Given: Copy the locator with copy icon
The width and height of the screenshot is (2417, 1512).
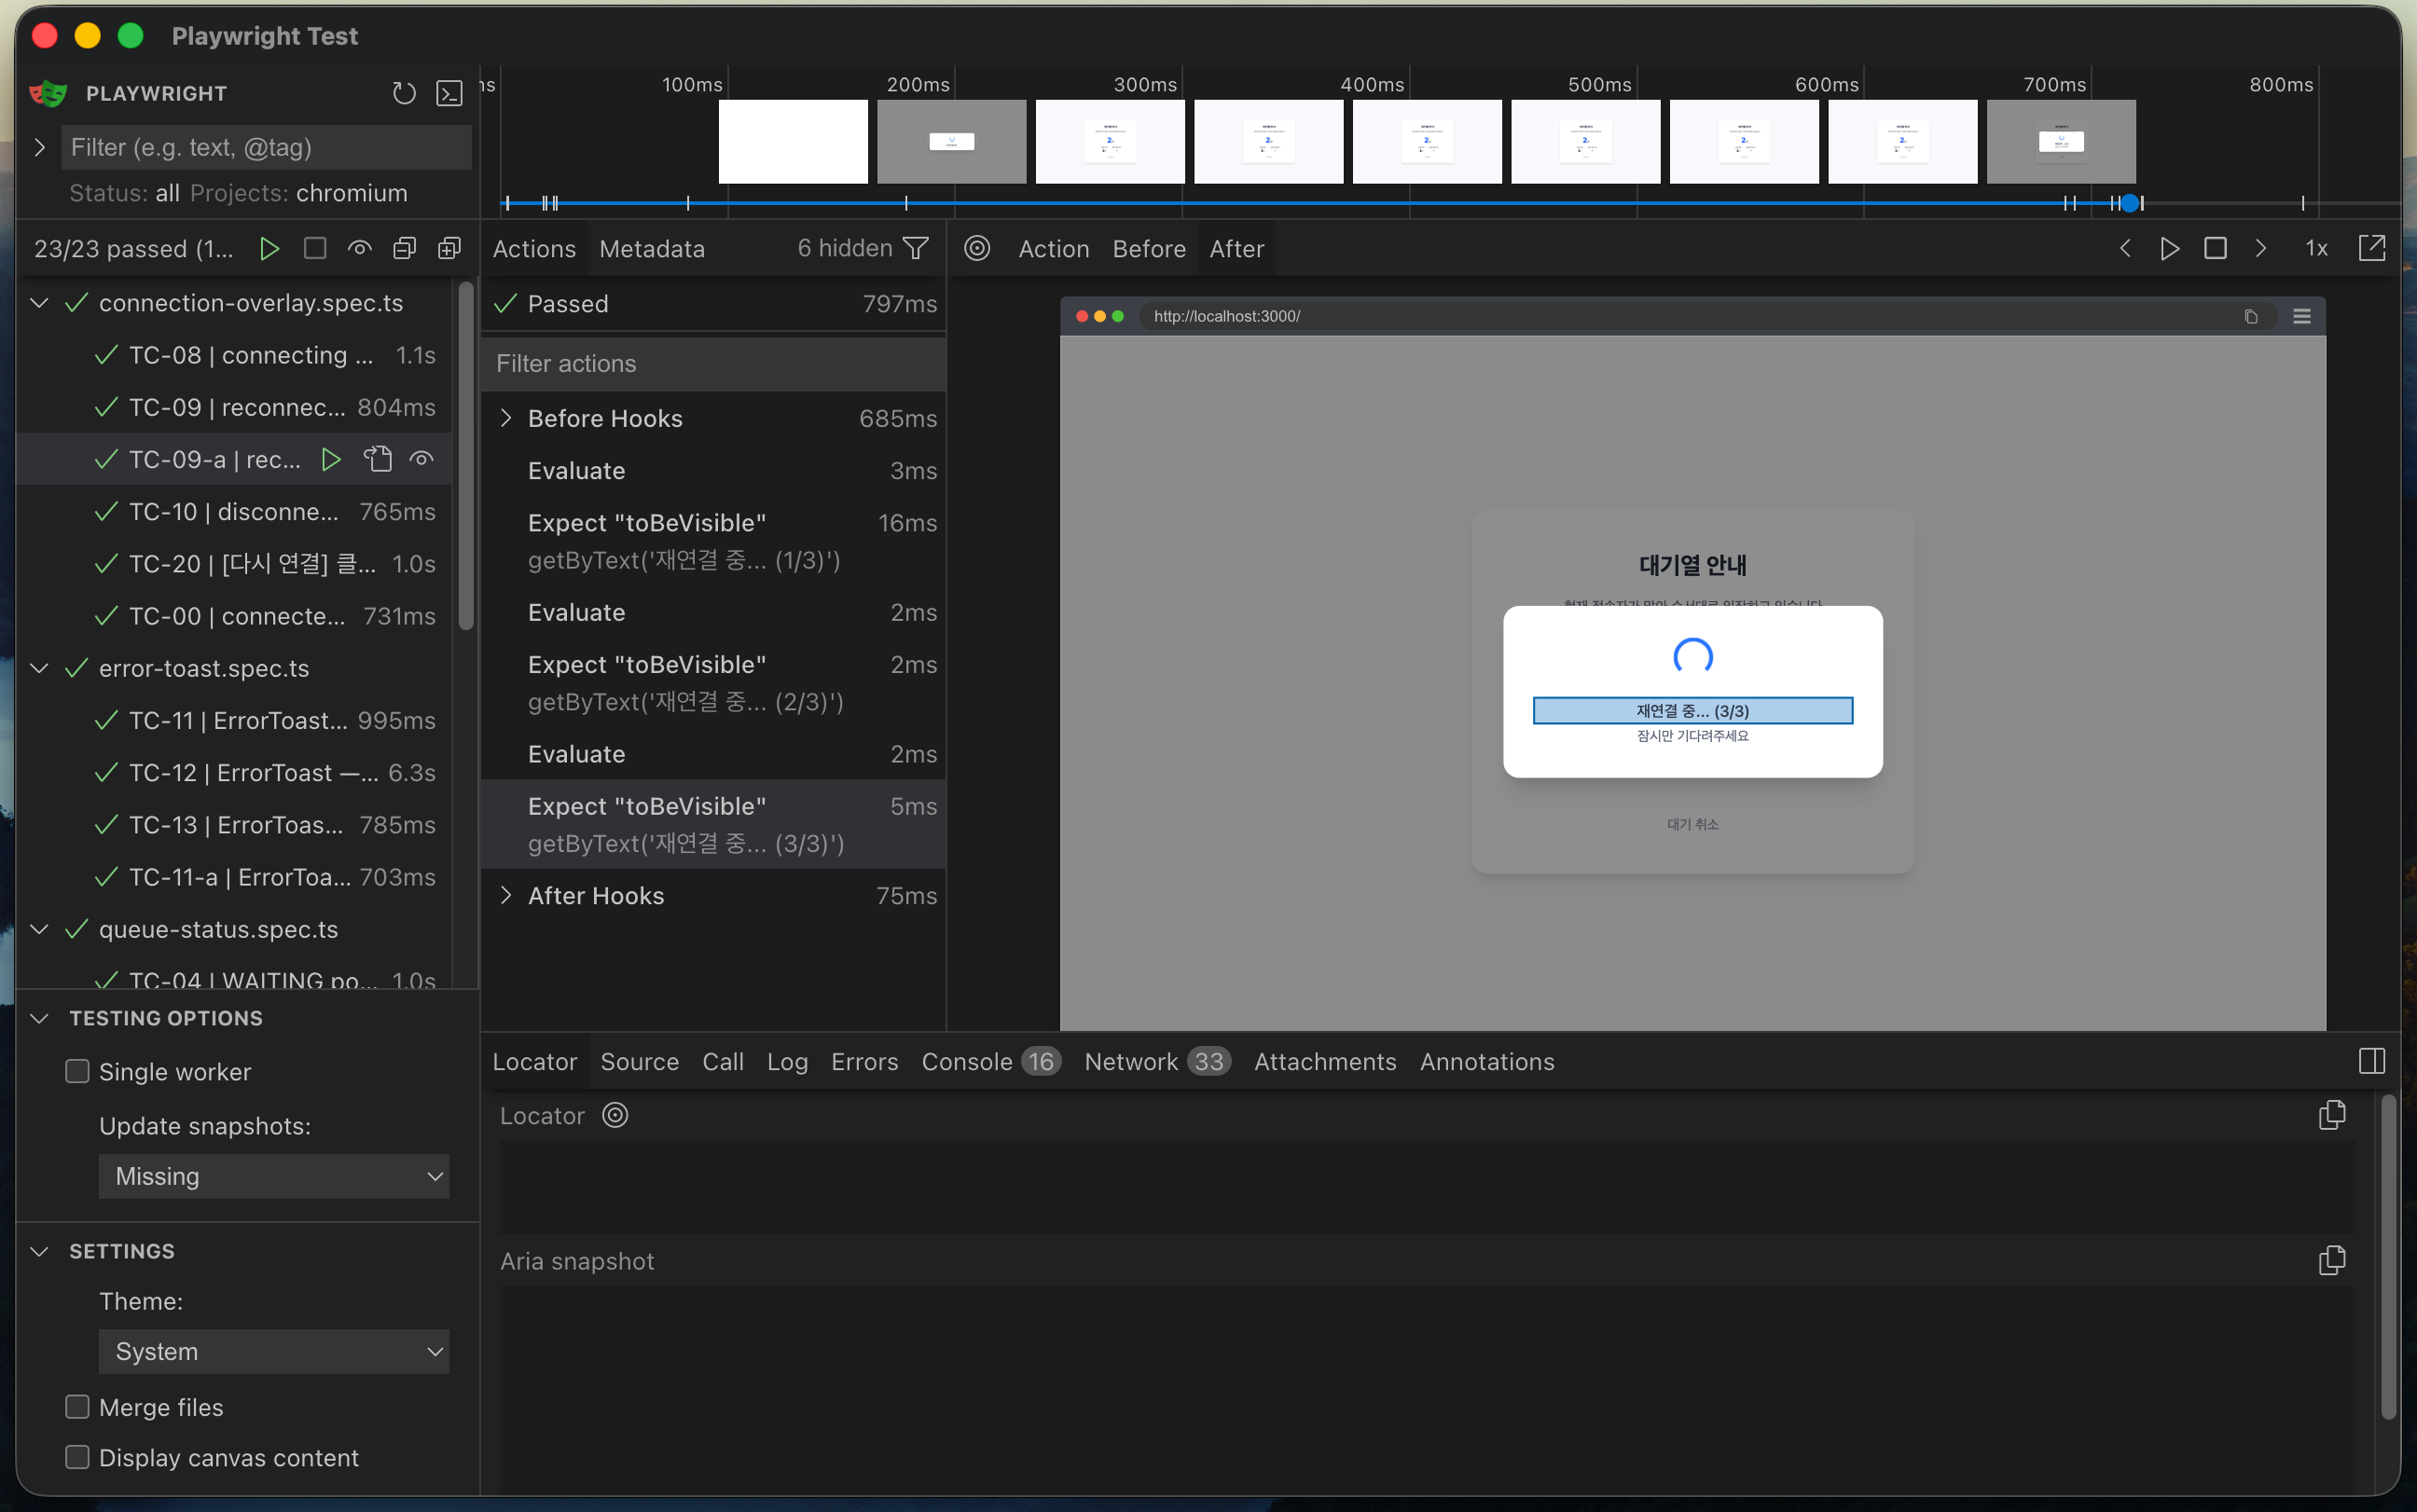Looking at the screenshot, I should click(2332, 1115).
